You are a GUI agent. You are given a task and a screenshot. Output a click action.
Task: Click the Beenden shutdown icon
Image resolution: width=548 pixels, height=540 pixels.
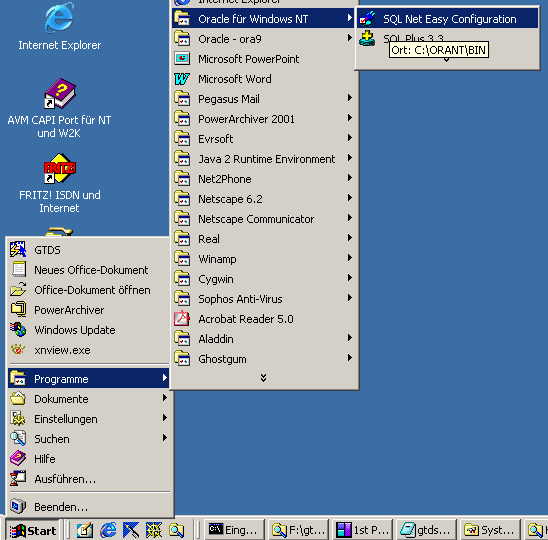point(18,506)
